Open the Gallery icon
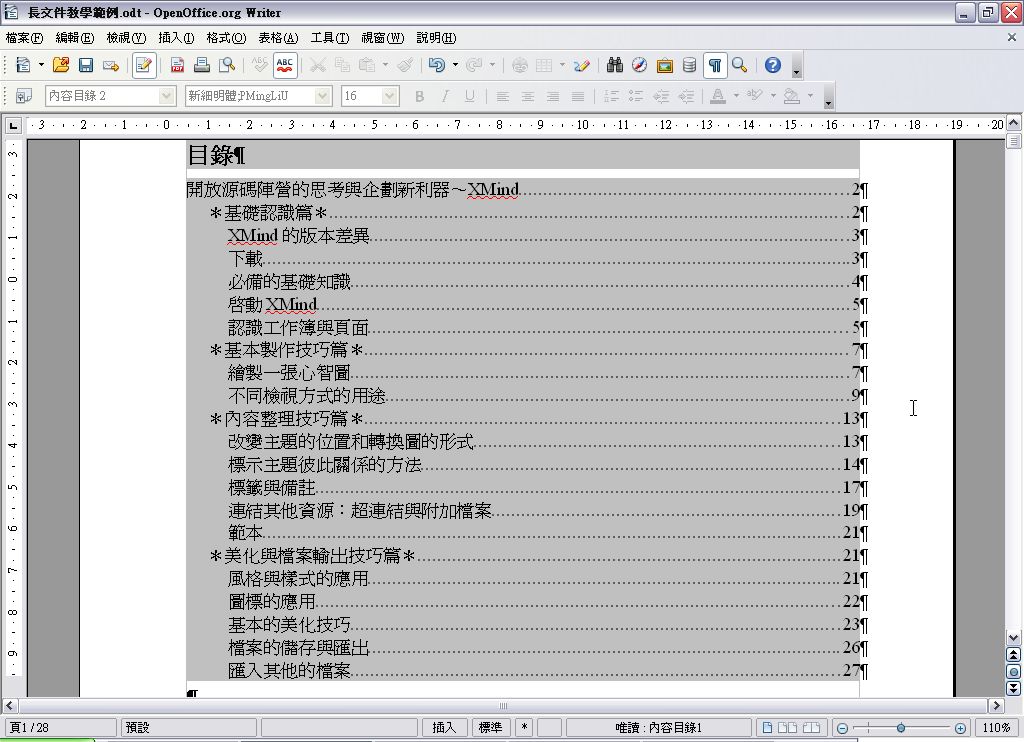This screenshot has height=742, width=1024. point(664,65)
